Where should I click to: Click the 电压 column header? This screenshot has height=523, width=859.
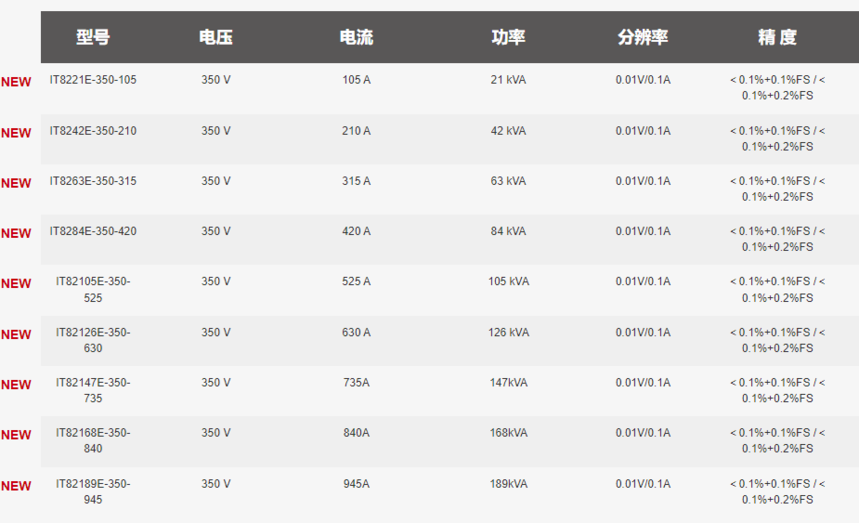click(216, 37)
